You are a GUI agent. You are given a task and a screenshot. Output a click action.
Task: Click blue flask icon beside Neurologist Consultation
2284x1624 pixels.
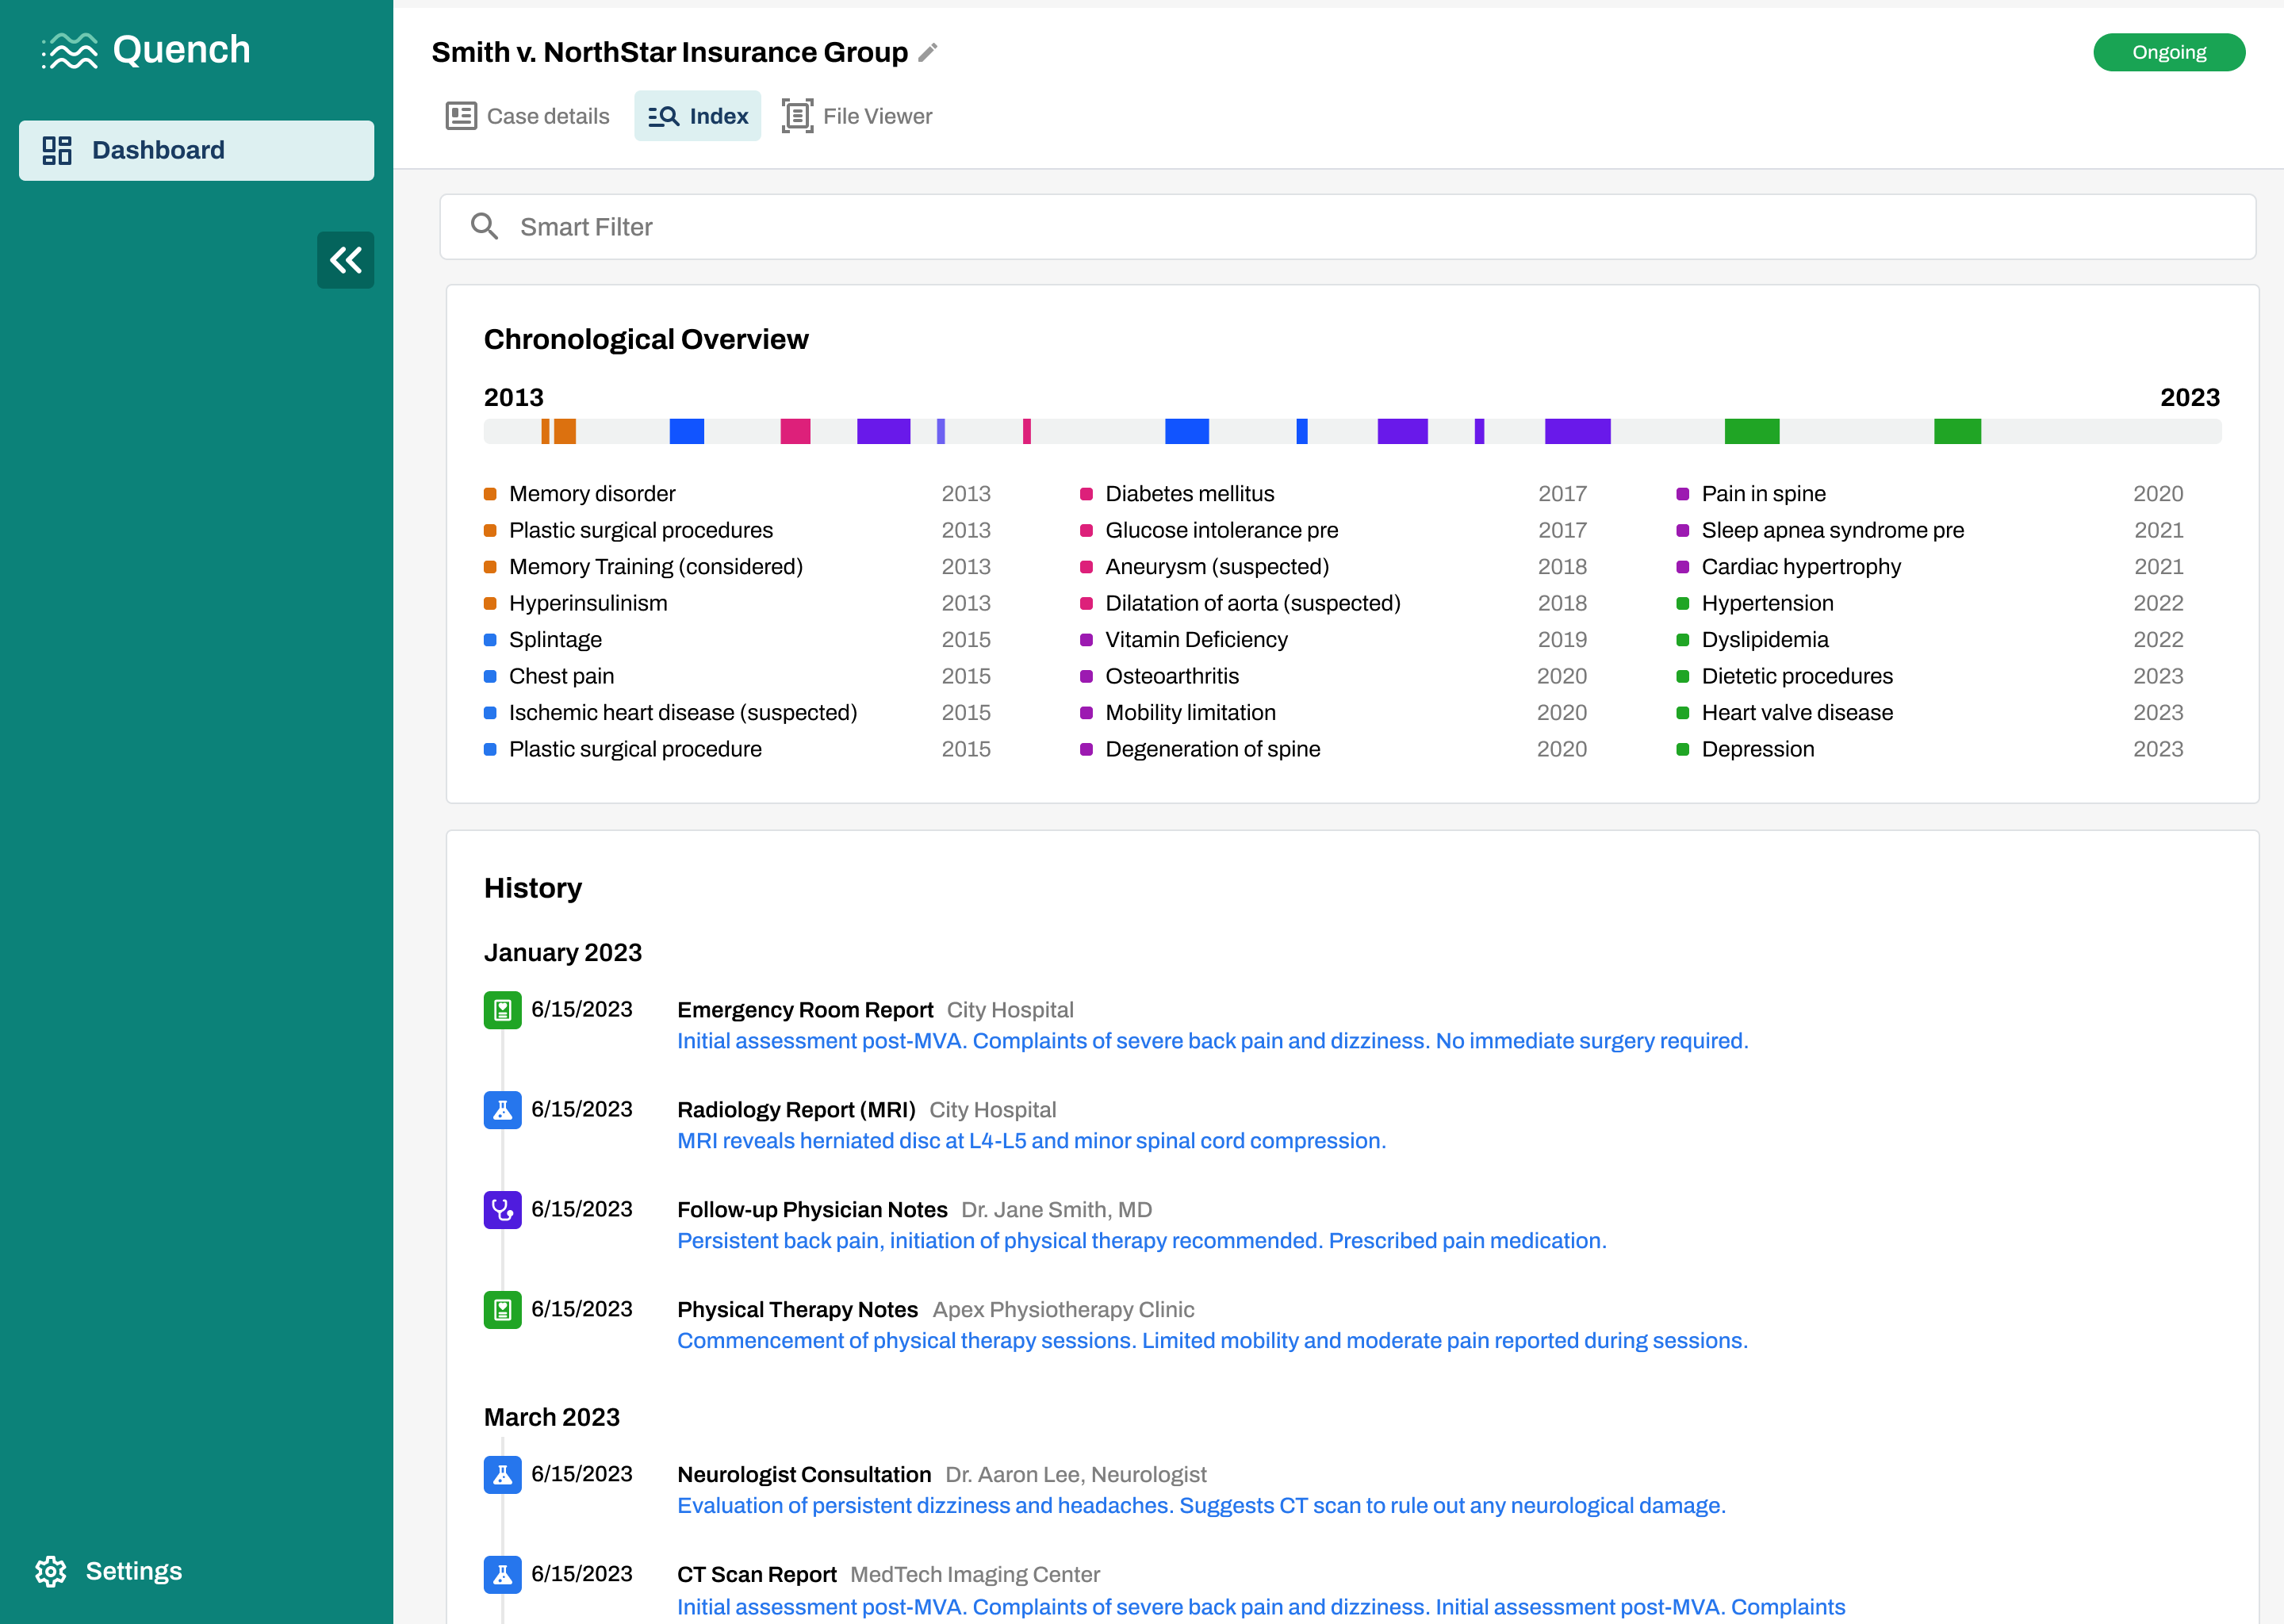(502, 1474)
